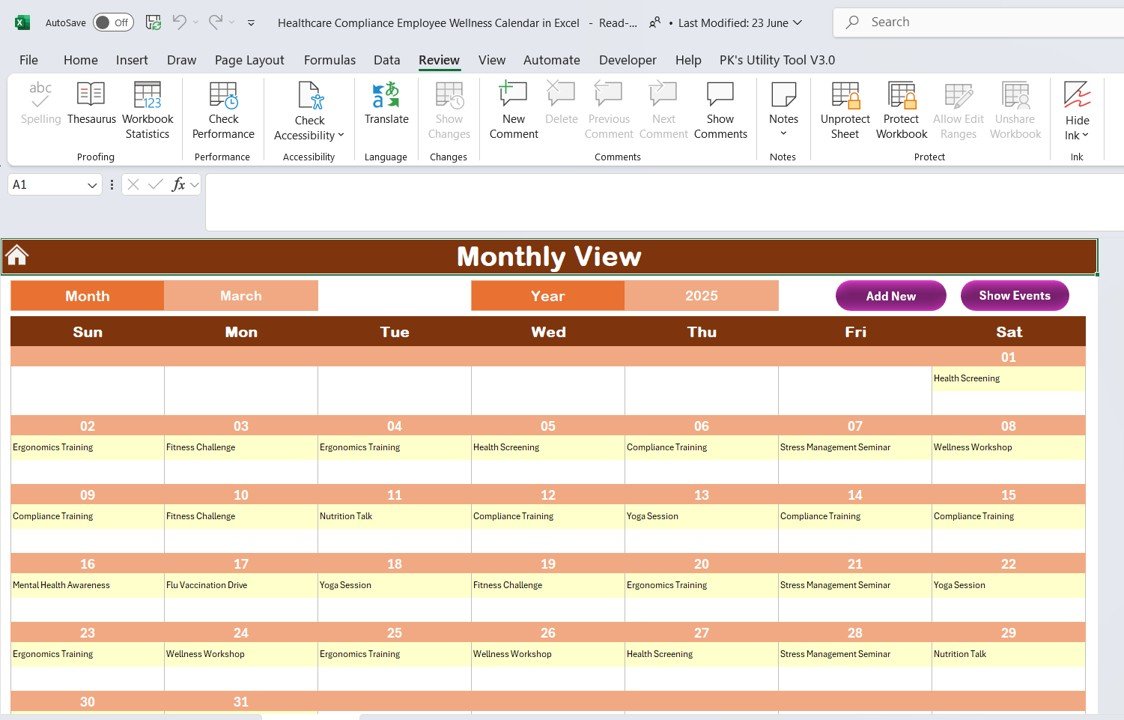The image size is (1124, 720).
Task: Click the Search box
Action: click(x=978, y=22)
